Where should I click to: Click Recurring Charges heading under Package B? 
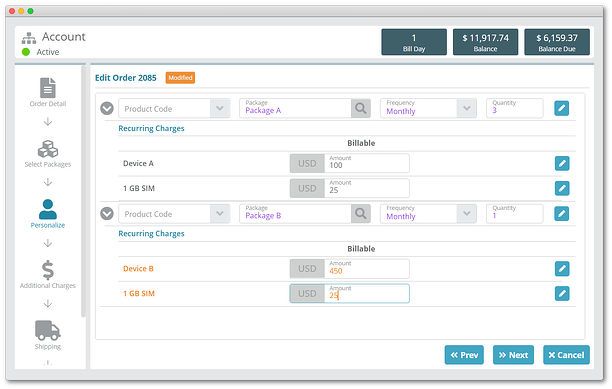151,234
